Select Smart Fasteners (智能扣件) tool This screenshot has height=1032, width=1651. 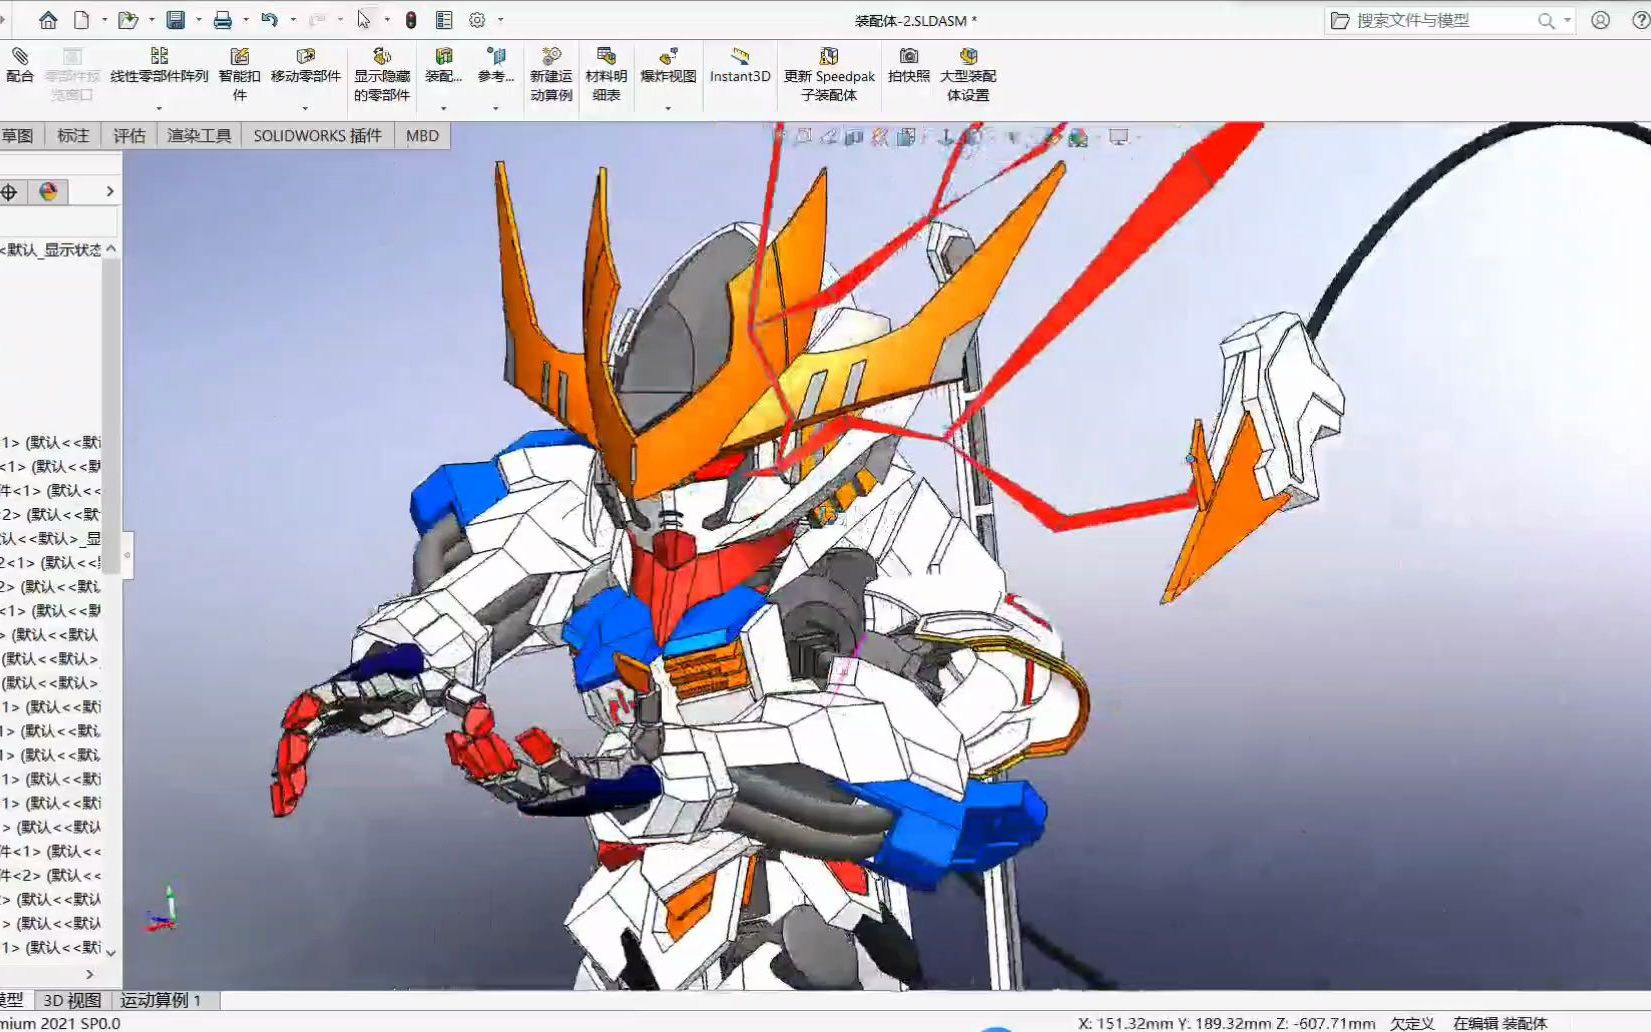tap(239, 75)
